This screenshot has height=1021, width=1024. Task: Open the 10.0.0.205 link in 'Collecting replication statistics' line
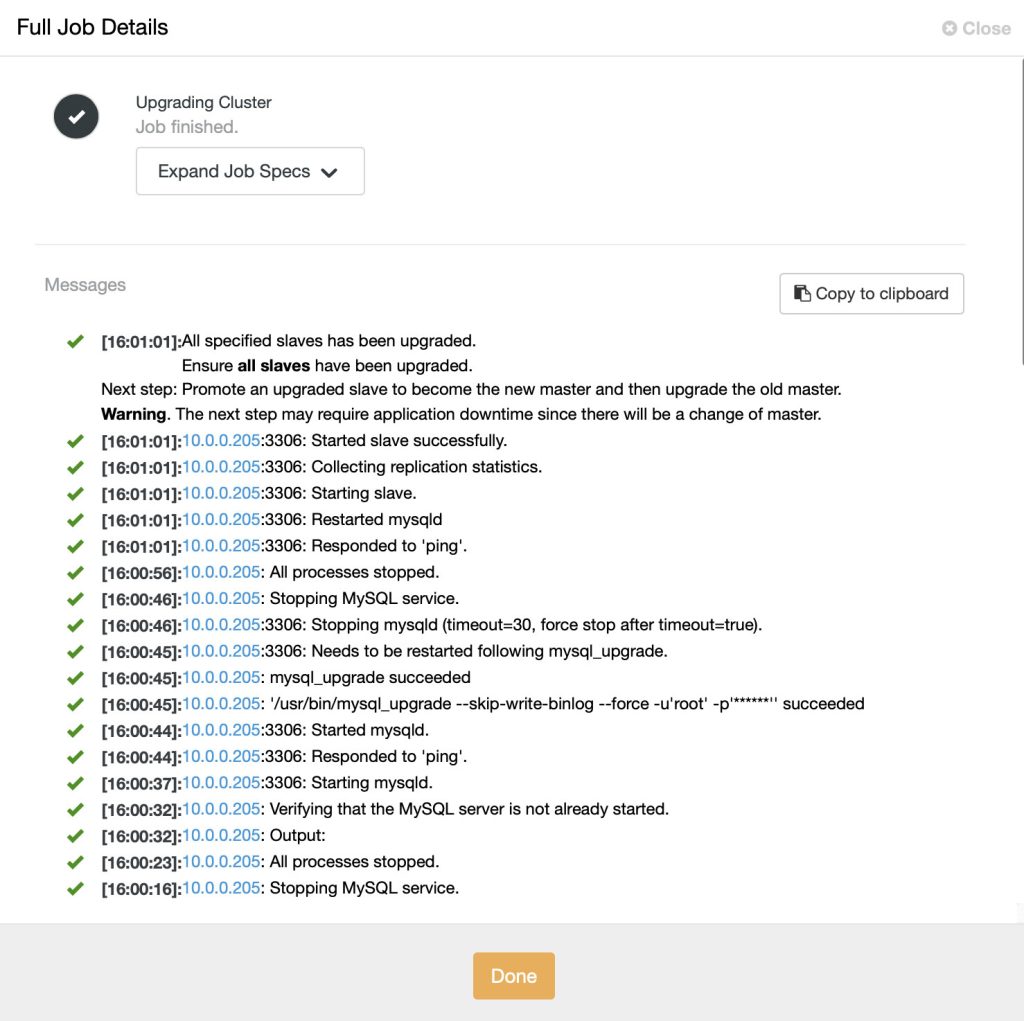pyautogui.click(x=221, y=467)
